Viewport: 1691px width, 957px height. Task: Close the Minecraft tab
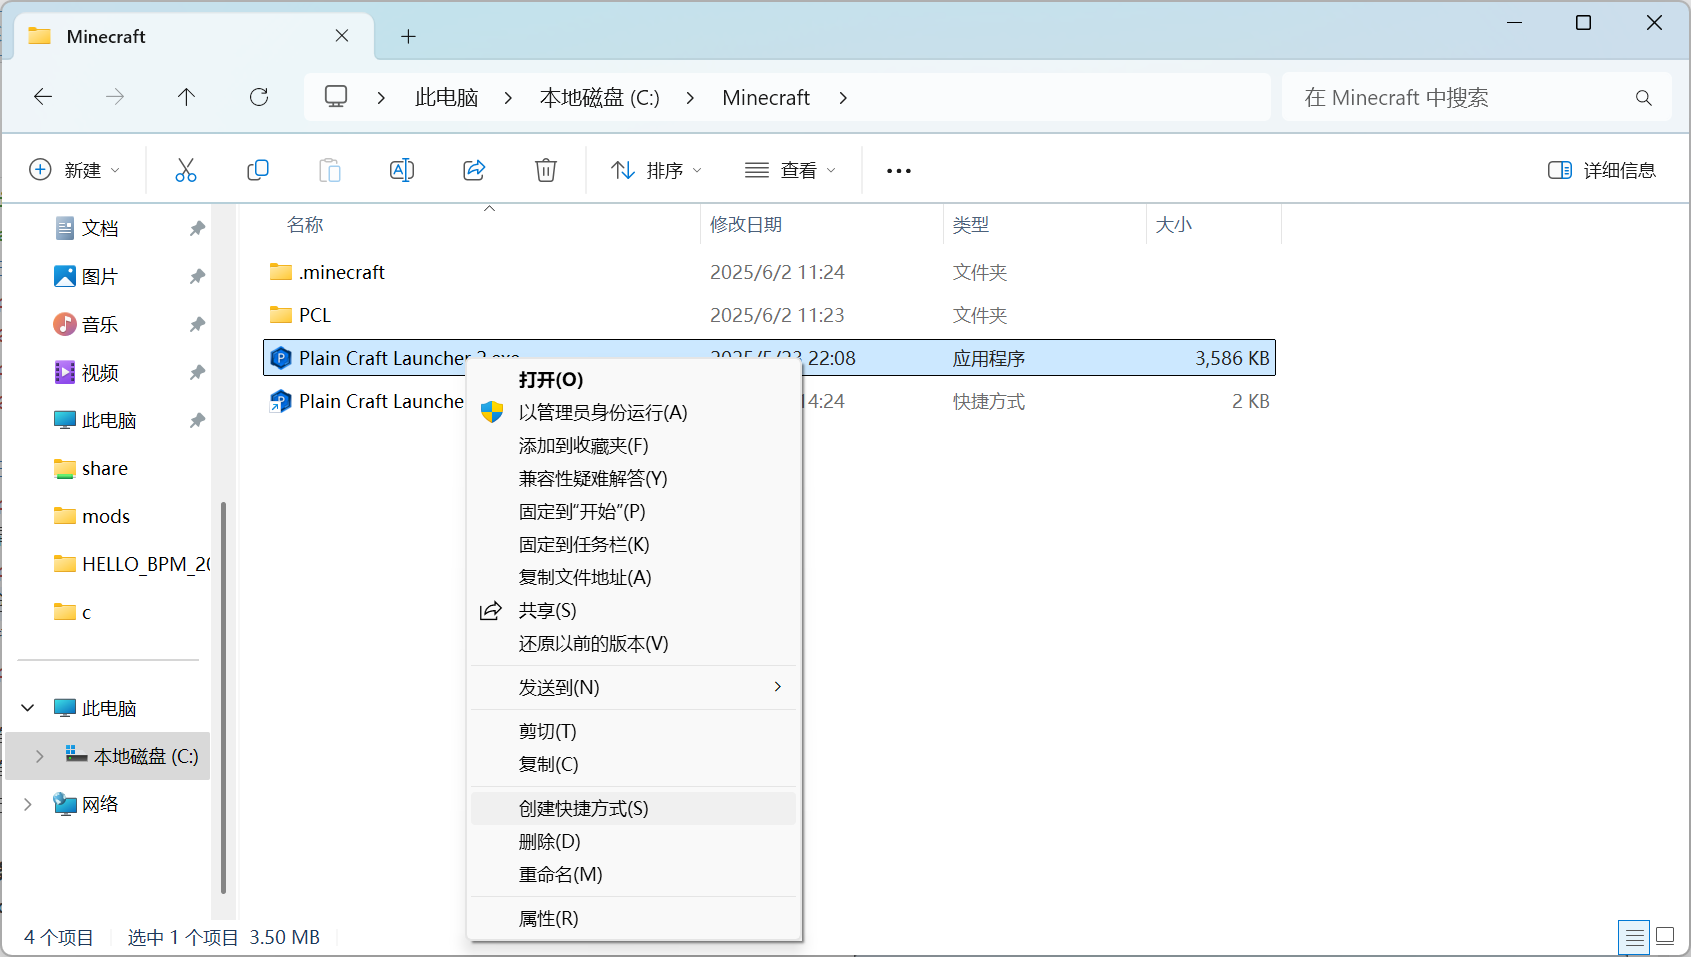(342, 36)
